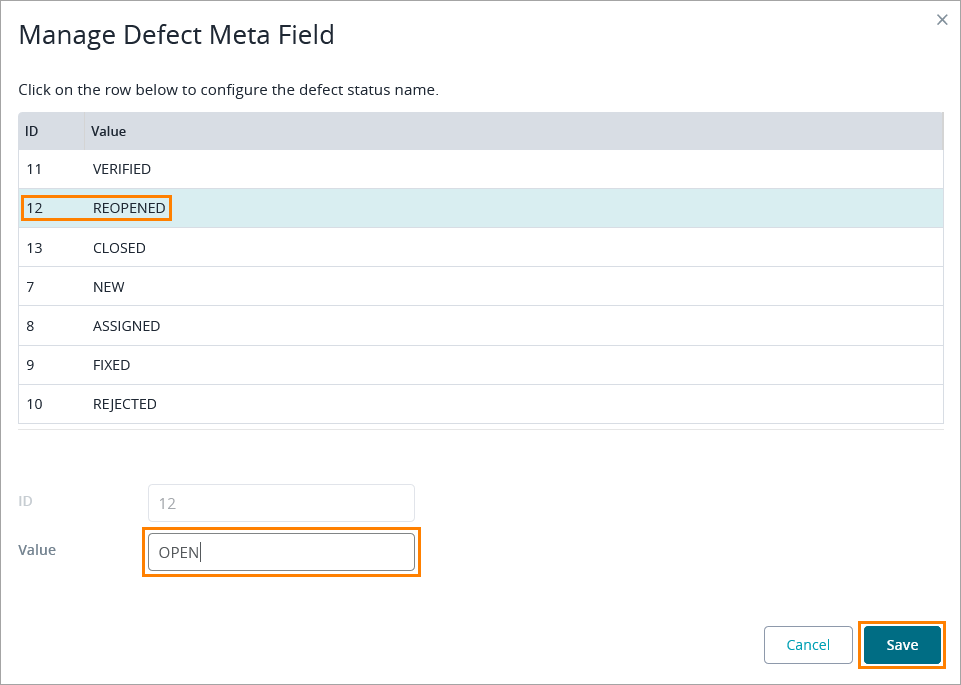Click the ID cell showing 13
Image resolution: width=961 pixels, height=685 pixels.
tap(34, 248)
